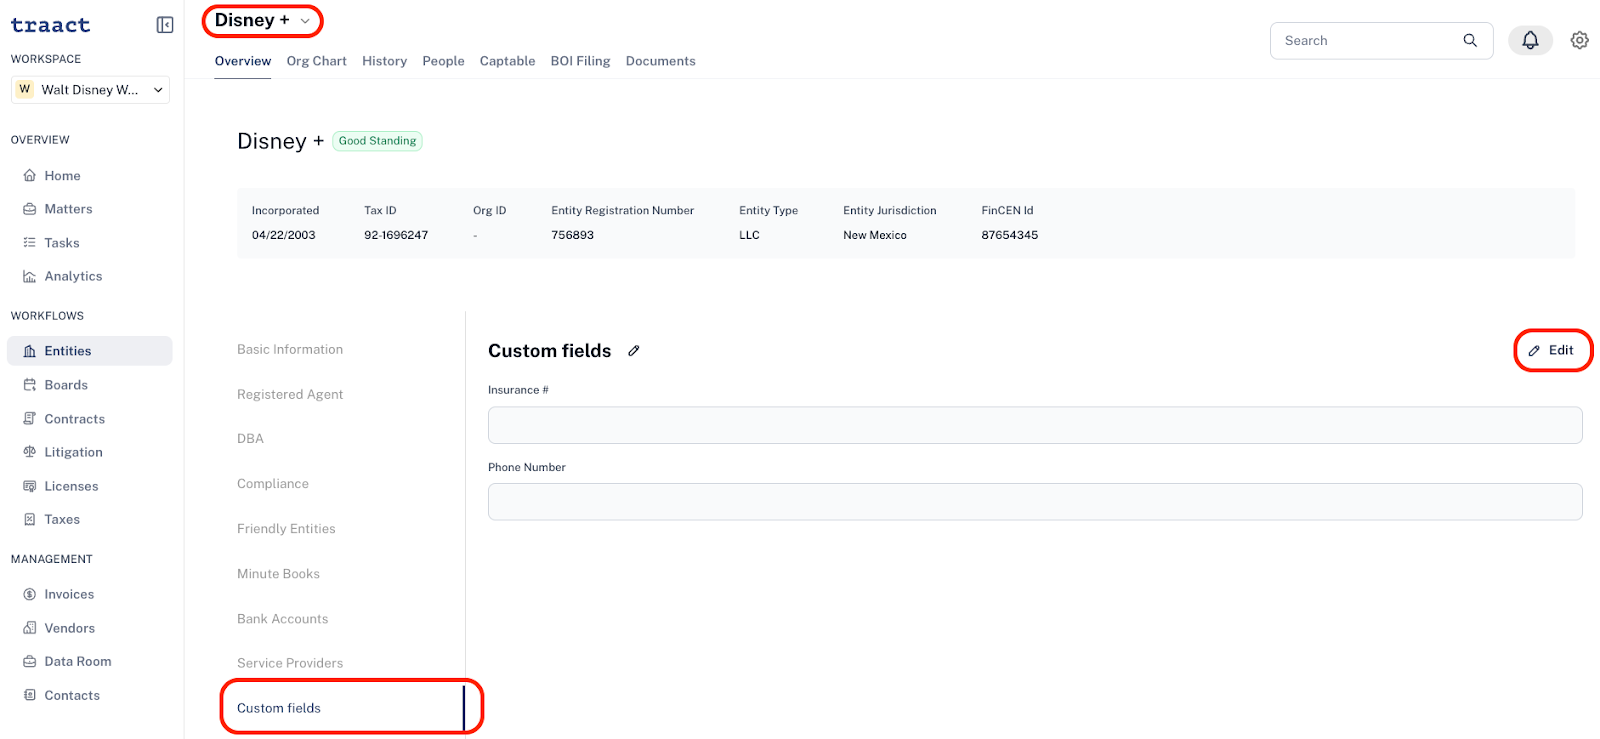Open settings gear icon
Viewport: 1600px width, 739px height.
1579,40
